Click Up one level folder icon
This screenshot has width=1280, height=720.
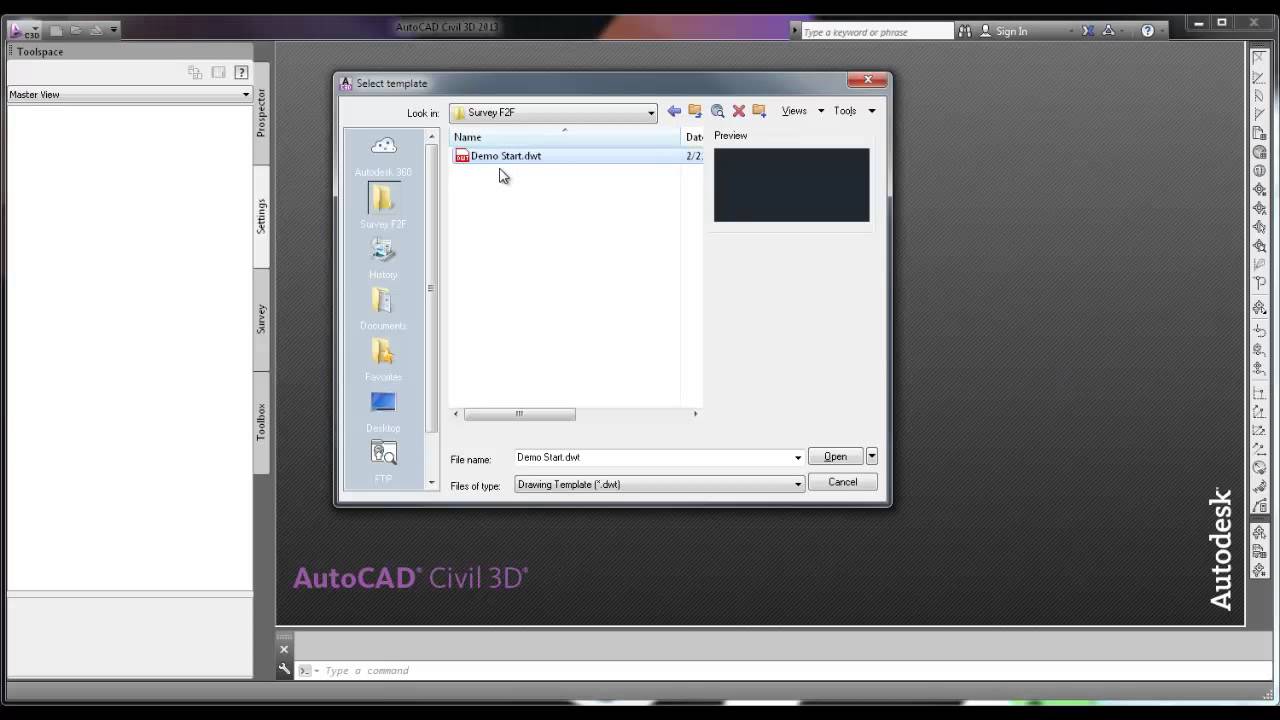pyautogui.click(x=695, y=111)
